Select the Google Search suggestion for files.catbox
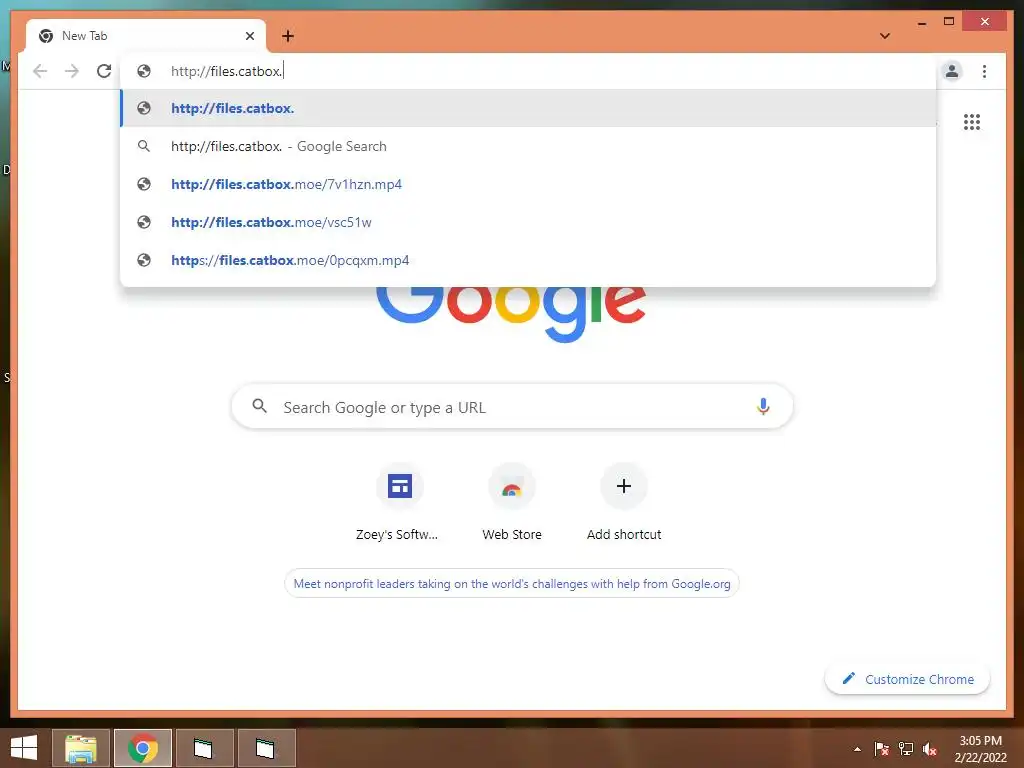Image resolution: width=1024 pixels, height=768 pixels. click(528, 146)
